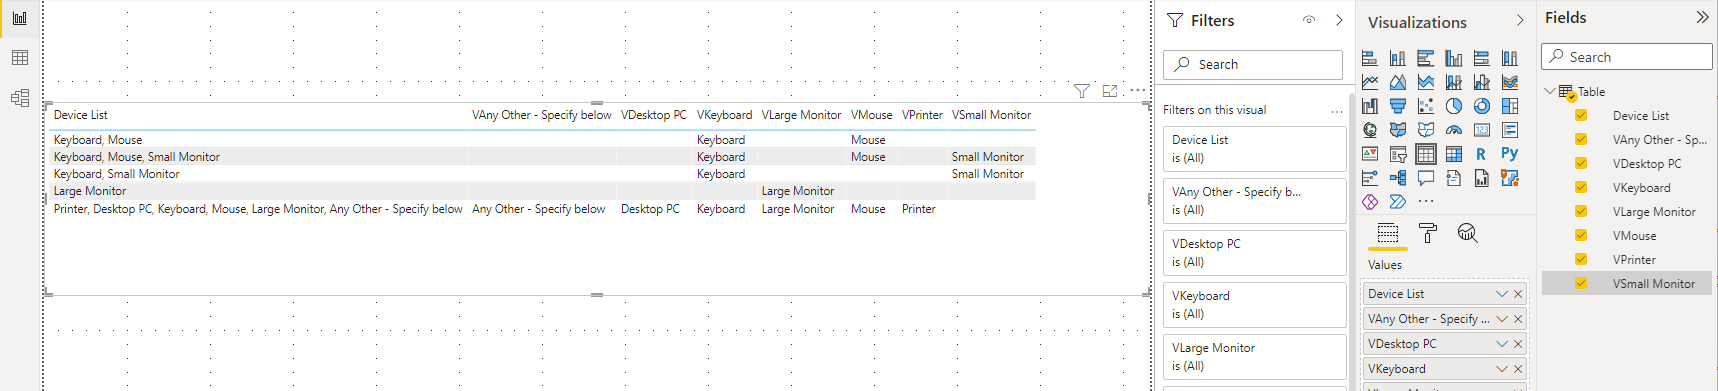Open VDesktop PC filter card
1718x391 pixels.
(1254, 253)
